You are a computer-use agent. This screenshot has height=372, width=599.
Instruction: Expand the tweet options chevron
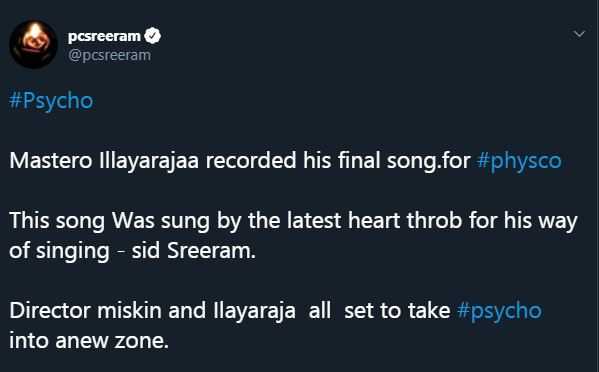[580, 34]
